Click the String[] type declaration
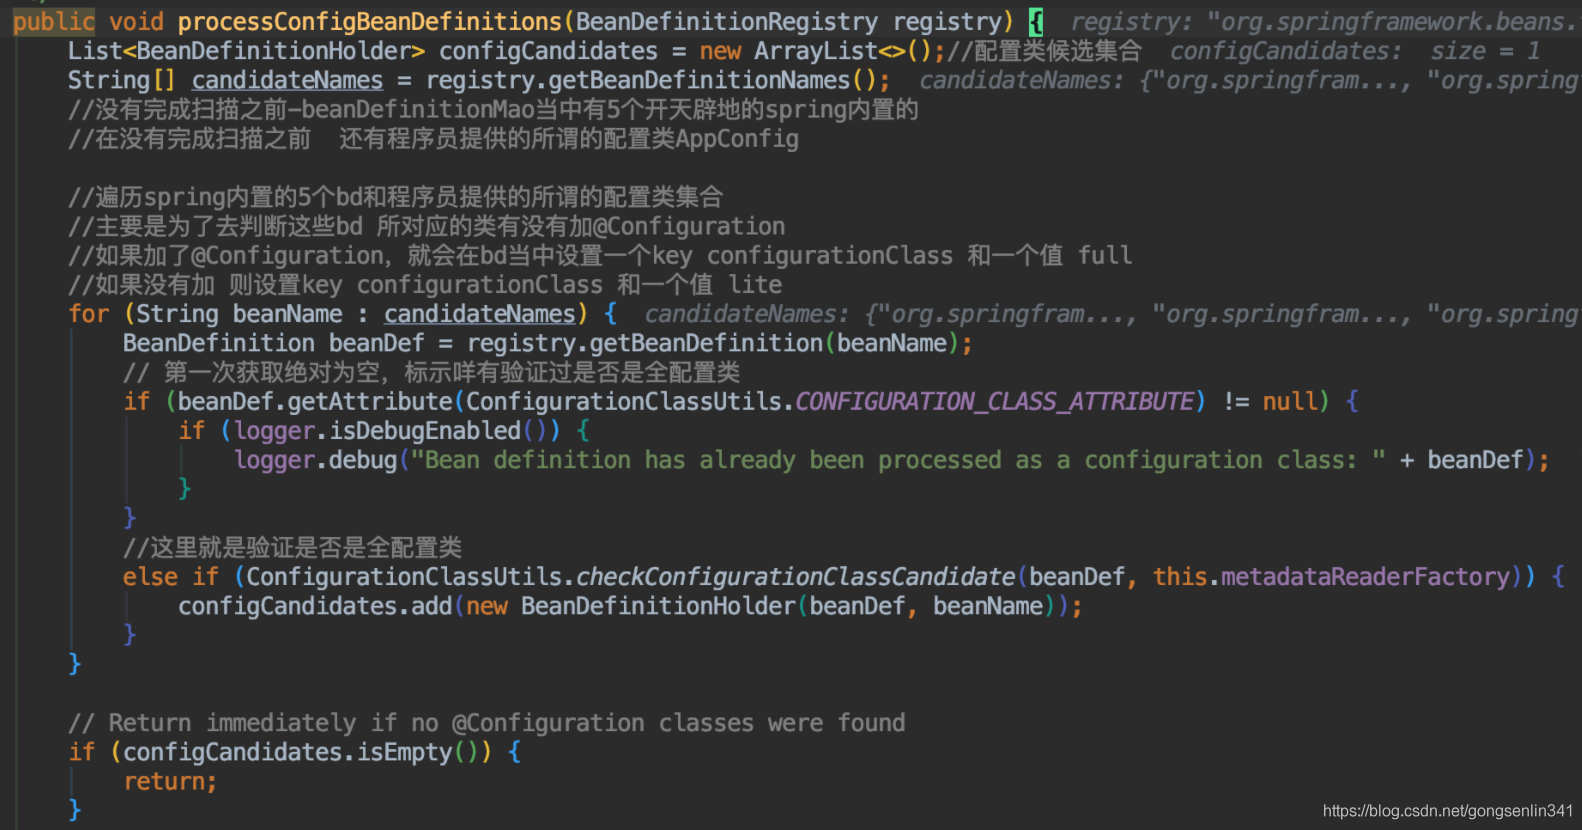Viewport: 1582px width, 830px height. pos(122,80)
